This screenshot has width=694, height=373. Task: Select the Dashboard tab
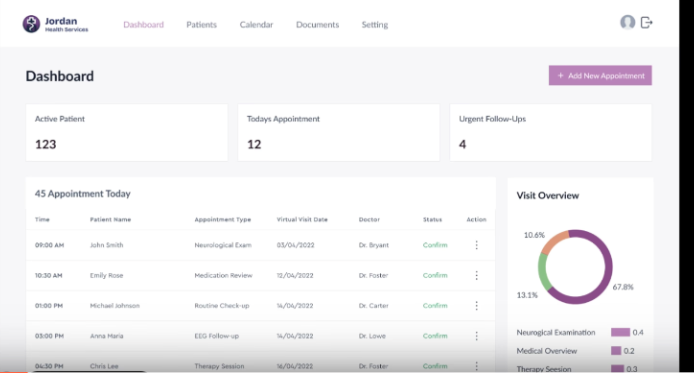coord(143,25)
